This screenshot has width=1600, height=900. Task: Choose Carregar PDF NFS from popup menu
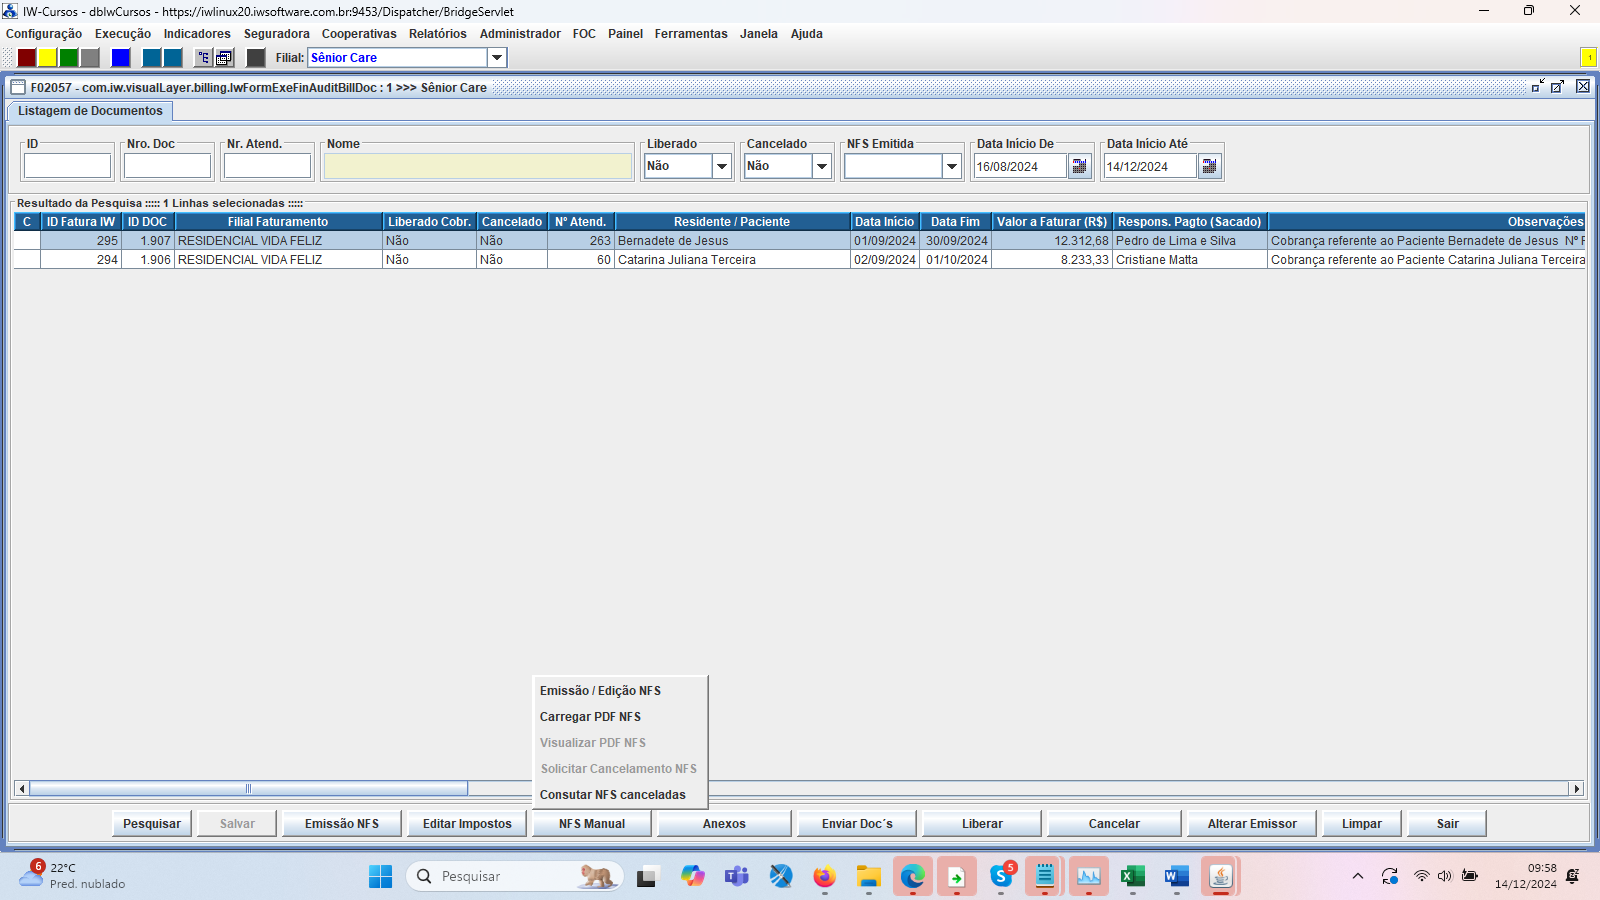590,717
